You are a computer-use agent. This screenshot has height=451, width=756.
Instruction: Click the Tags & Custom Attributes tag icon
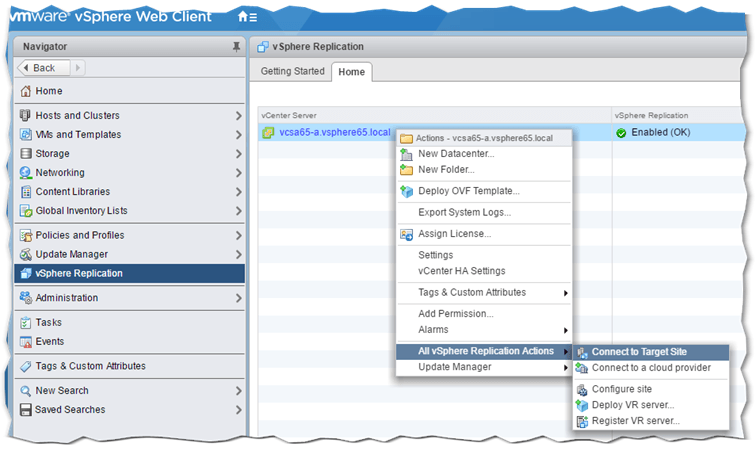[26, 366]
